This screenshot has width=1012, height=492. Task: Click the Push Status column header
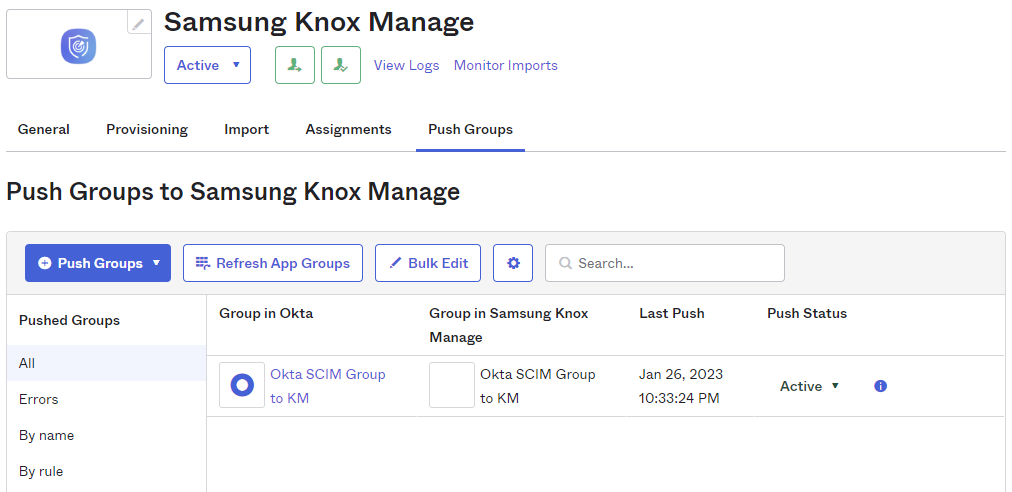pyautogui.click(x=807, y=314)
